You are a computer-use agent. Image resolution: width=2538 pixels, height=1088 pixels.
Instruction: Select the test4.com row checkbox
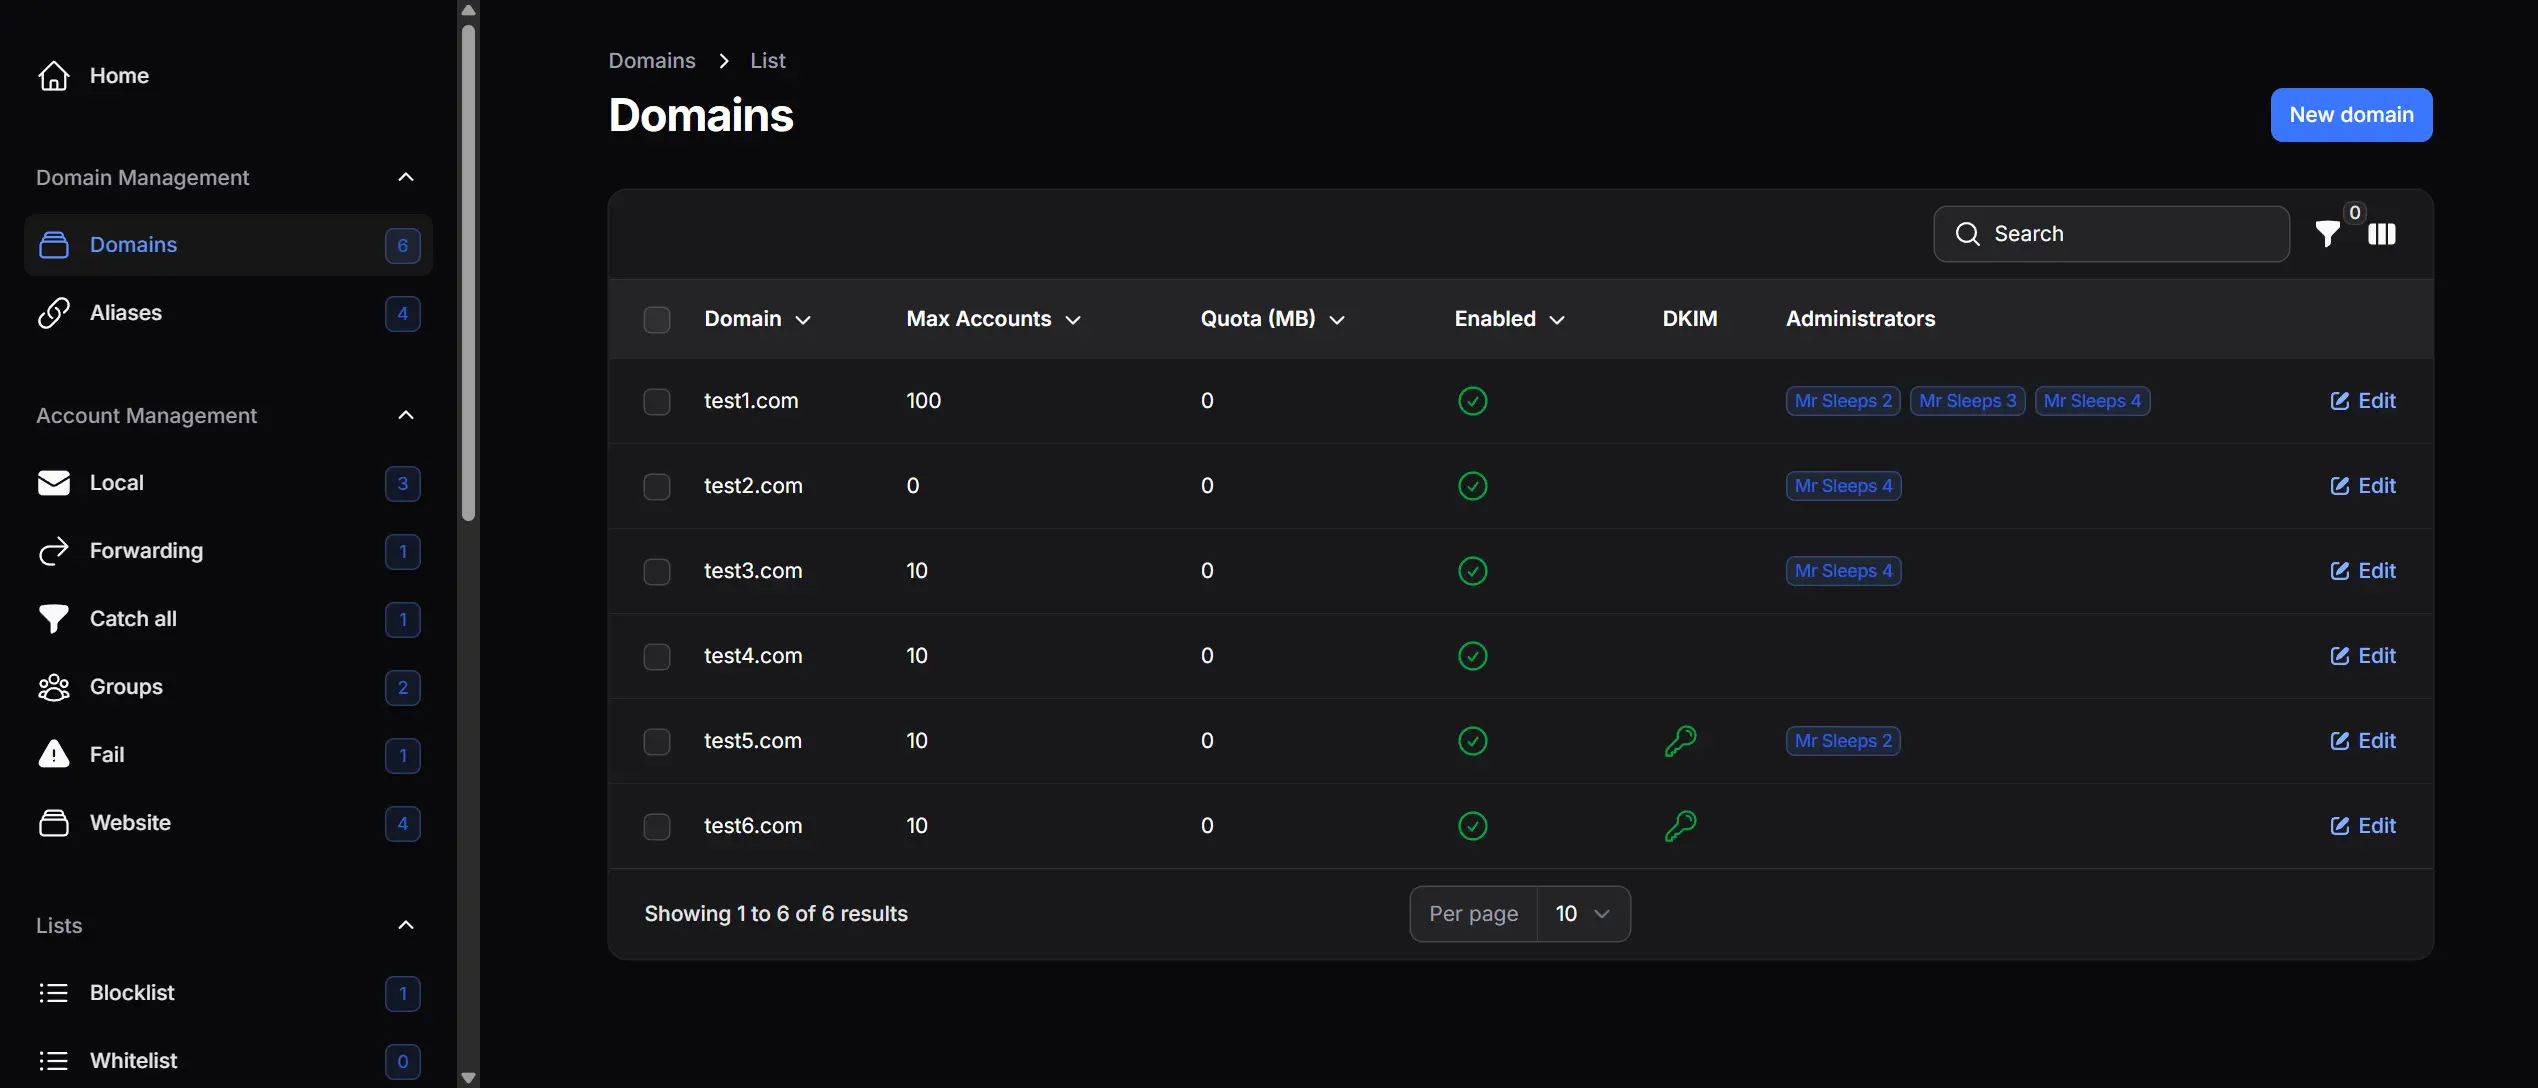pyautogui.click(x=657, y=657)
